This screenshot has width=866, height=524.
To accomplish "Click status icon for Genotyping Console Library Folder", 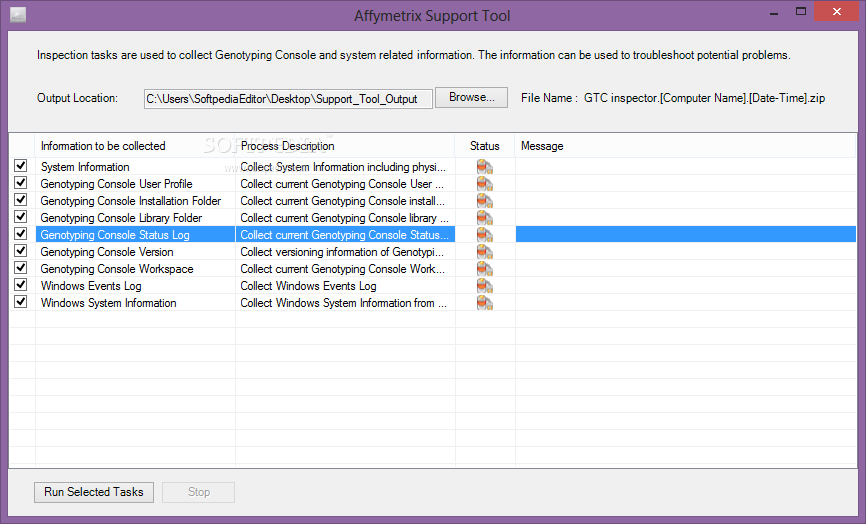I will point(484,218).
